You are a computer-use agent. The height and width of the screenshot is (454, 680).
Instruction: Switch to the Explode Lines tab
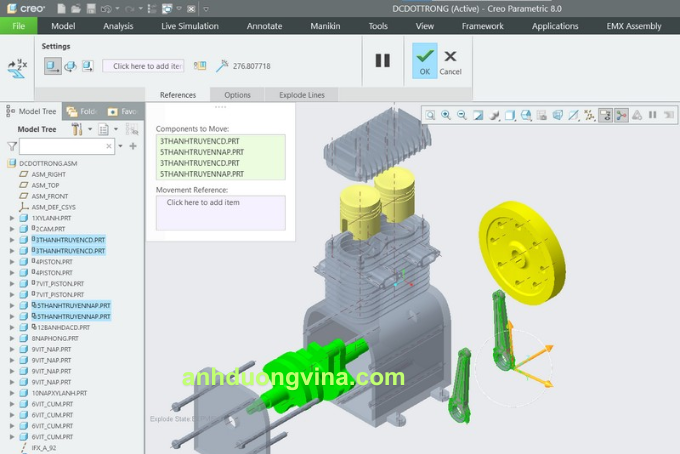pyautogui.click(x=301, y=95)
